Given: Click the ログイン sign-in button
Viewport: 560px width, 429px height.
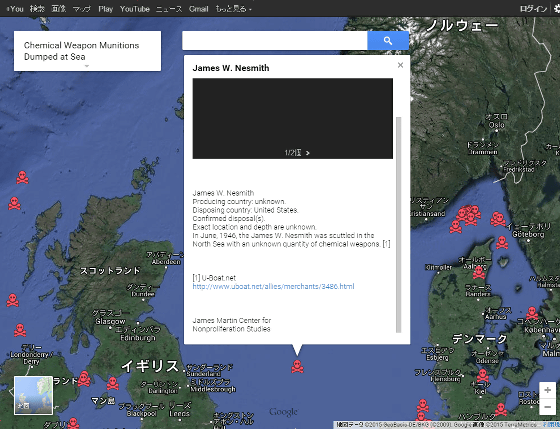Looking at the screenshot, I should 533,9.
